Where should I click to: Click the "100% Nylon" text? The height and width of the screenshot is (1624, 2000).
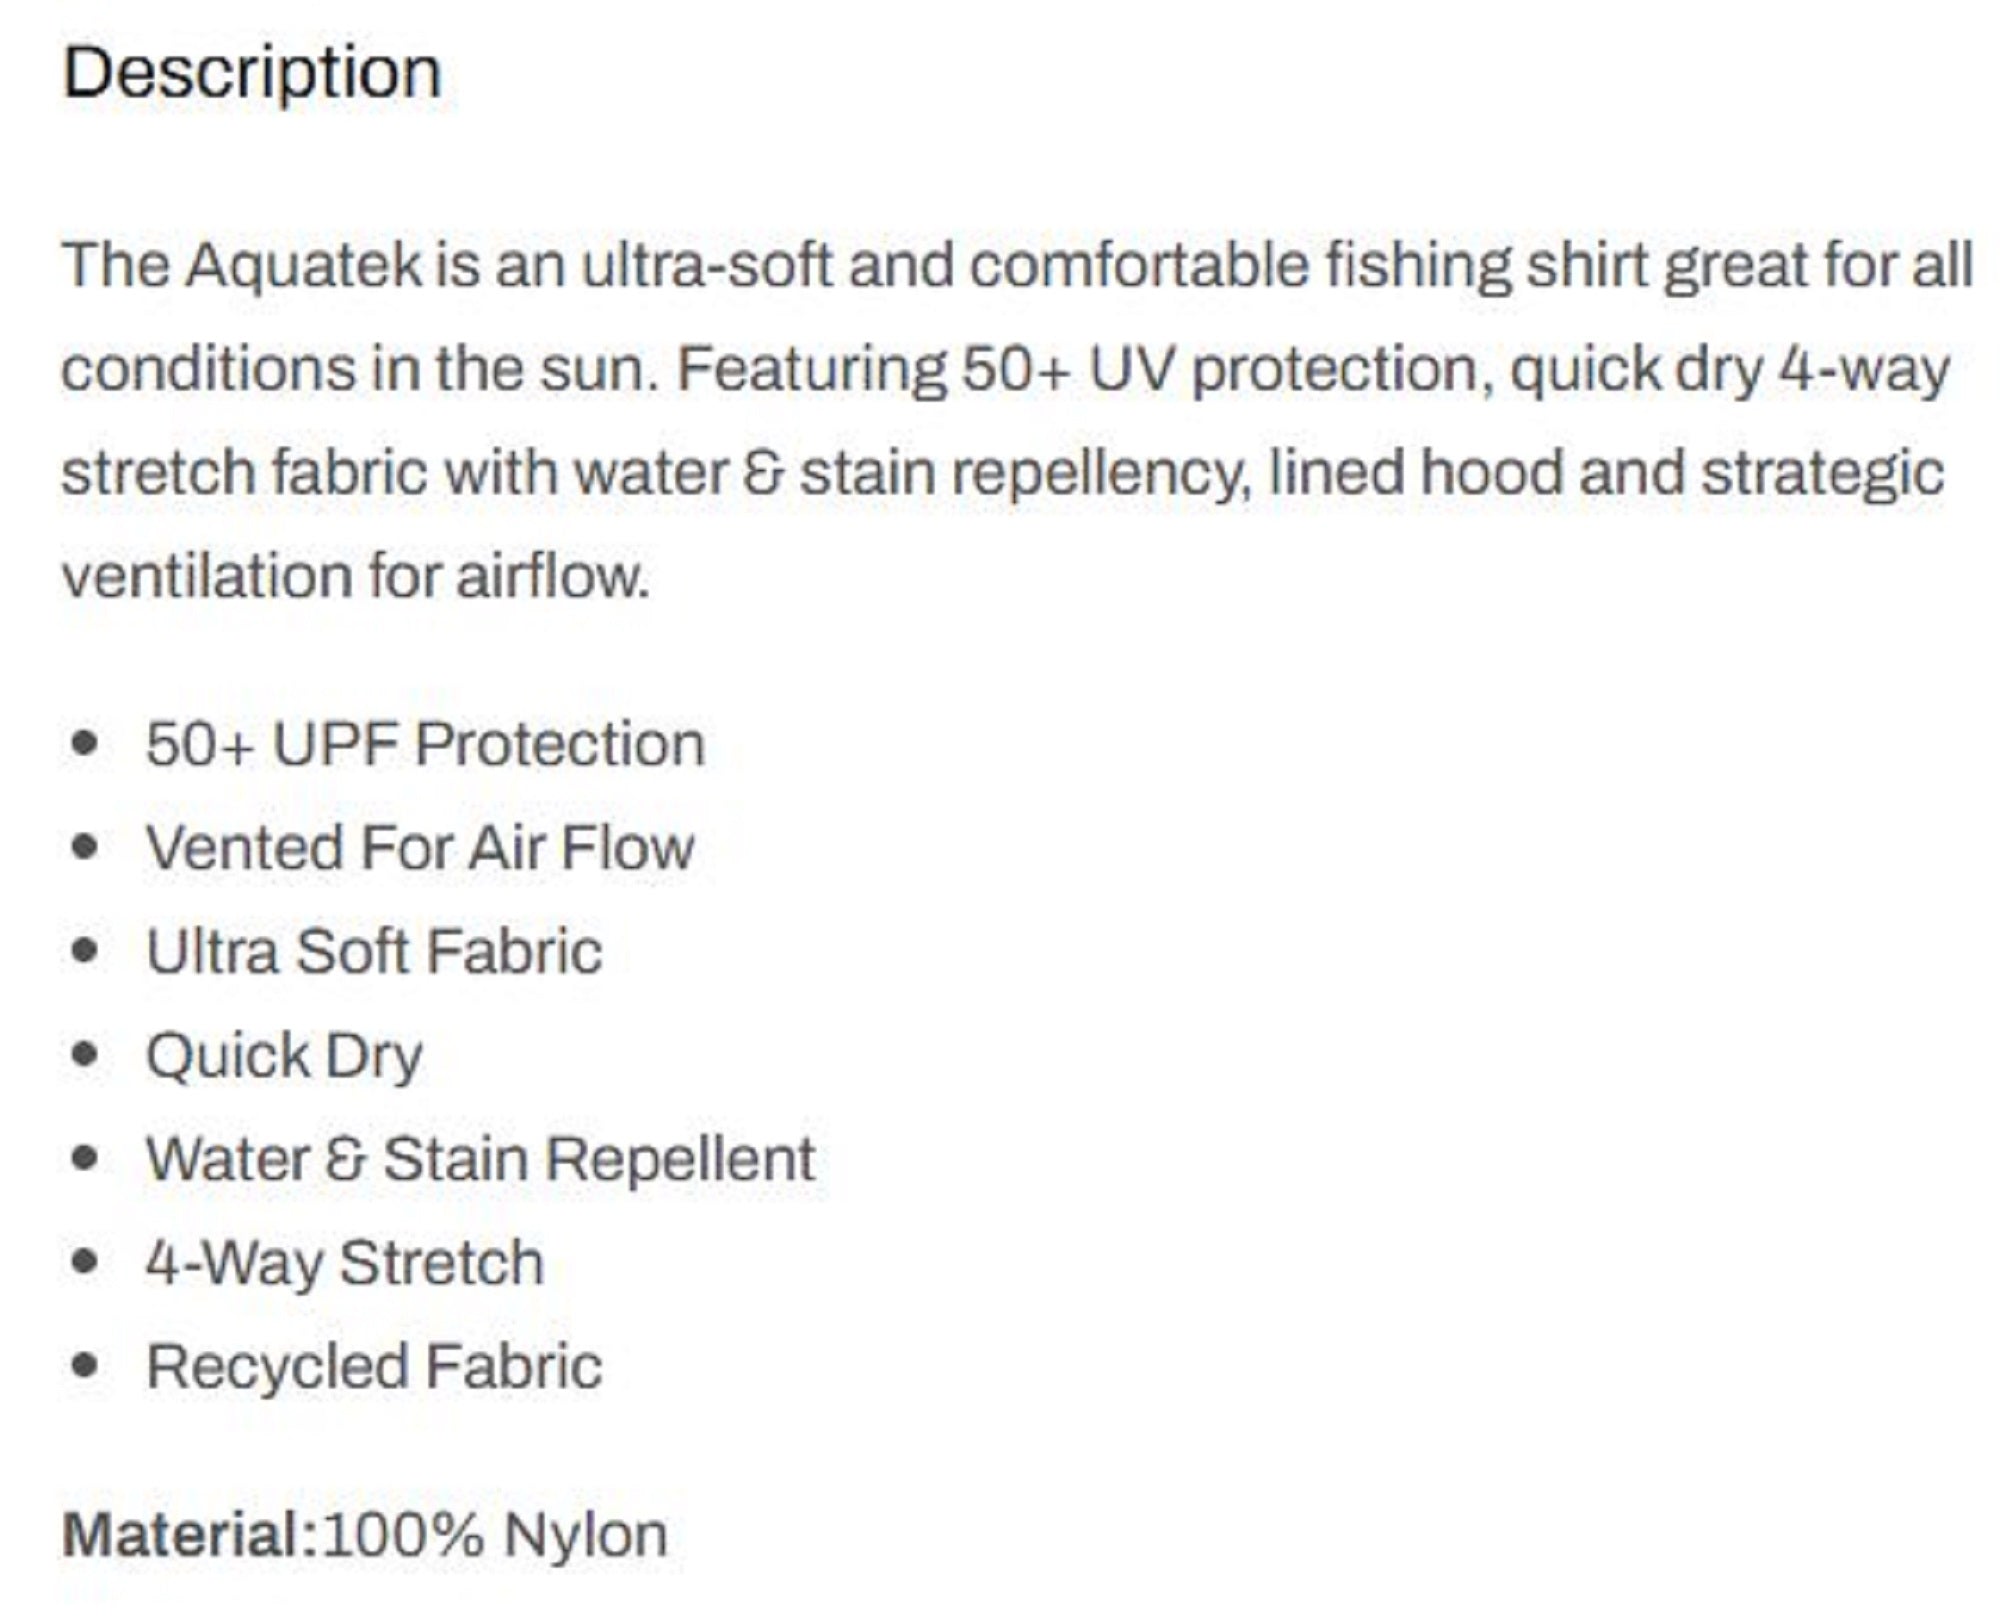pyautogui.click(x=495, y=1535)
